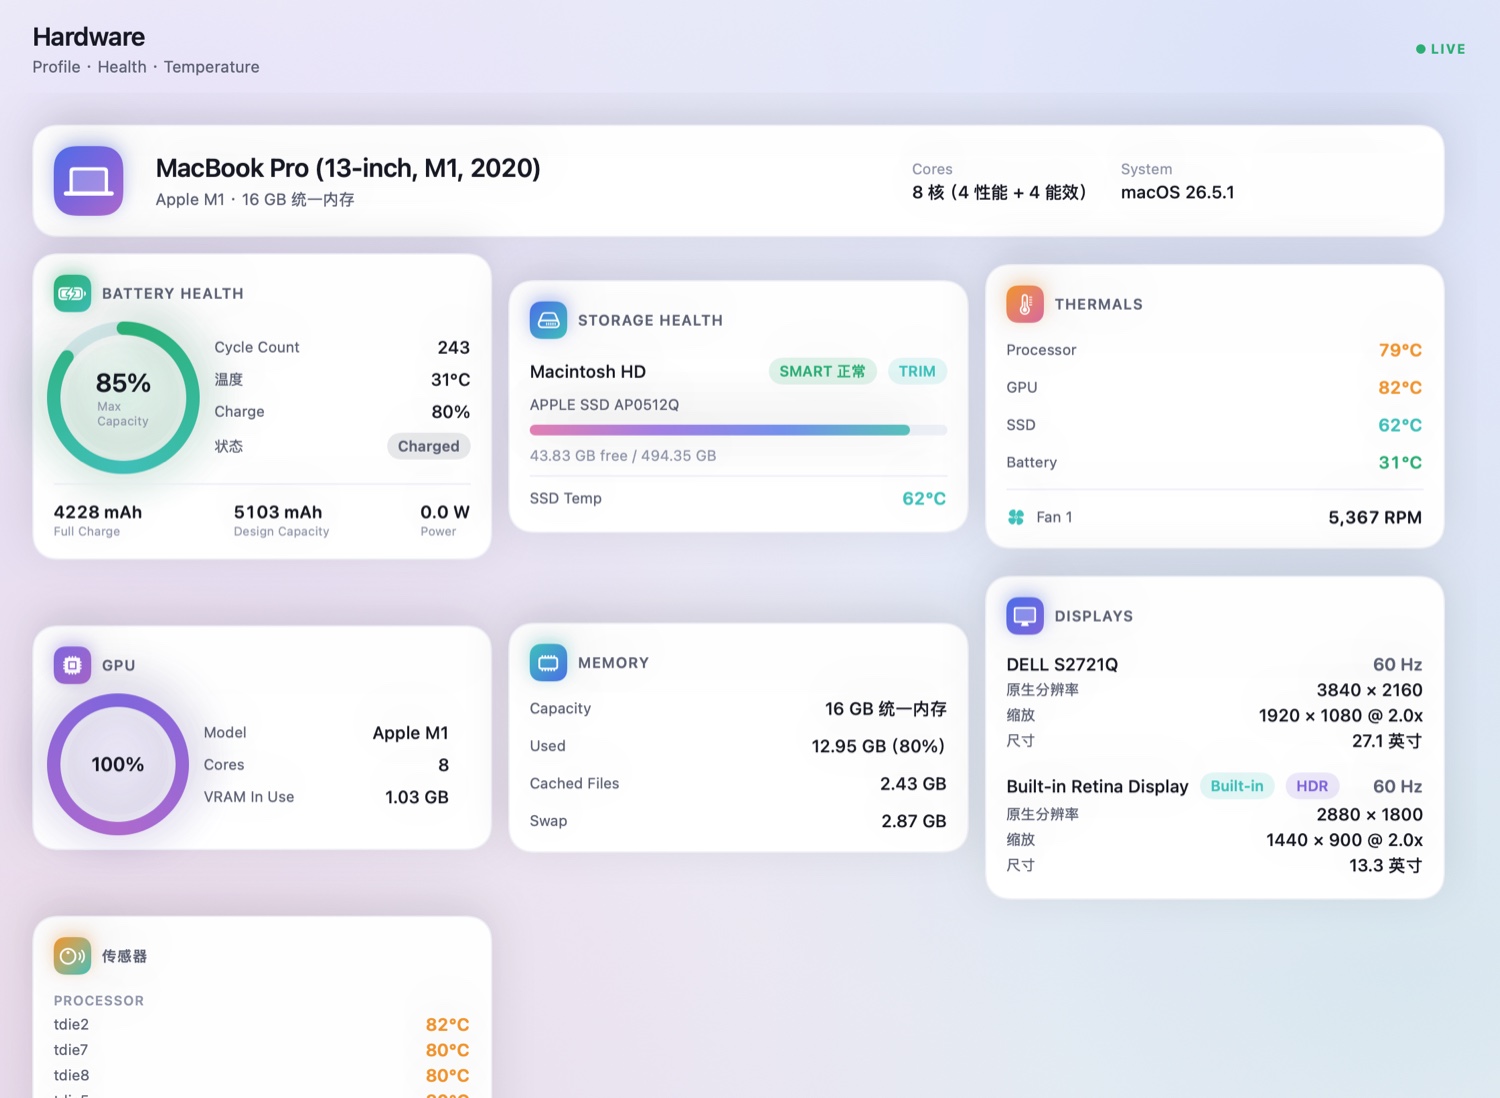Click the blue Memory module icon
Image resolution: width=1500 pixels, height=1098 pixels.
tap(548, 662)
